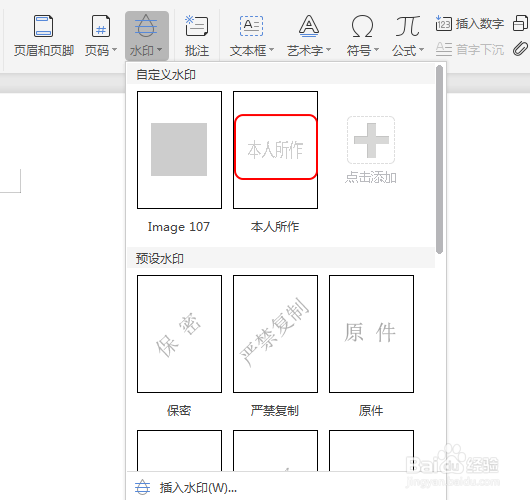
Task: Select the 本人所作 custom watermark thumbnail
Action: tap(275, 150)
